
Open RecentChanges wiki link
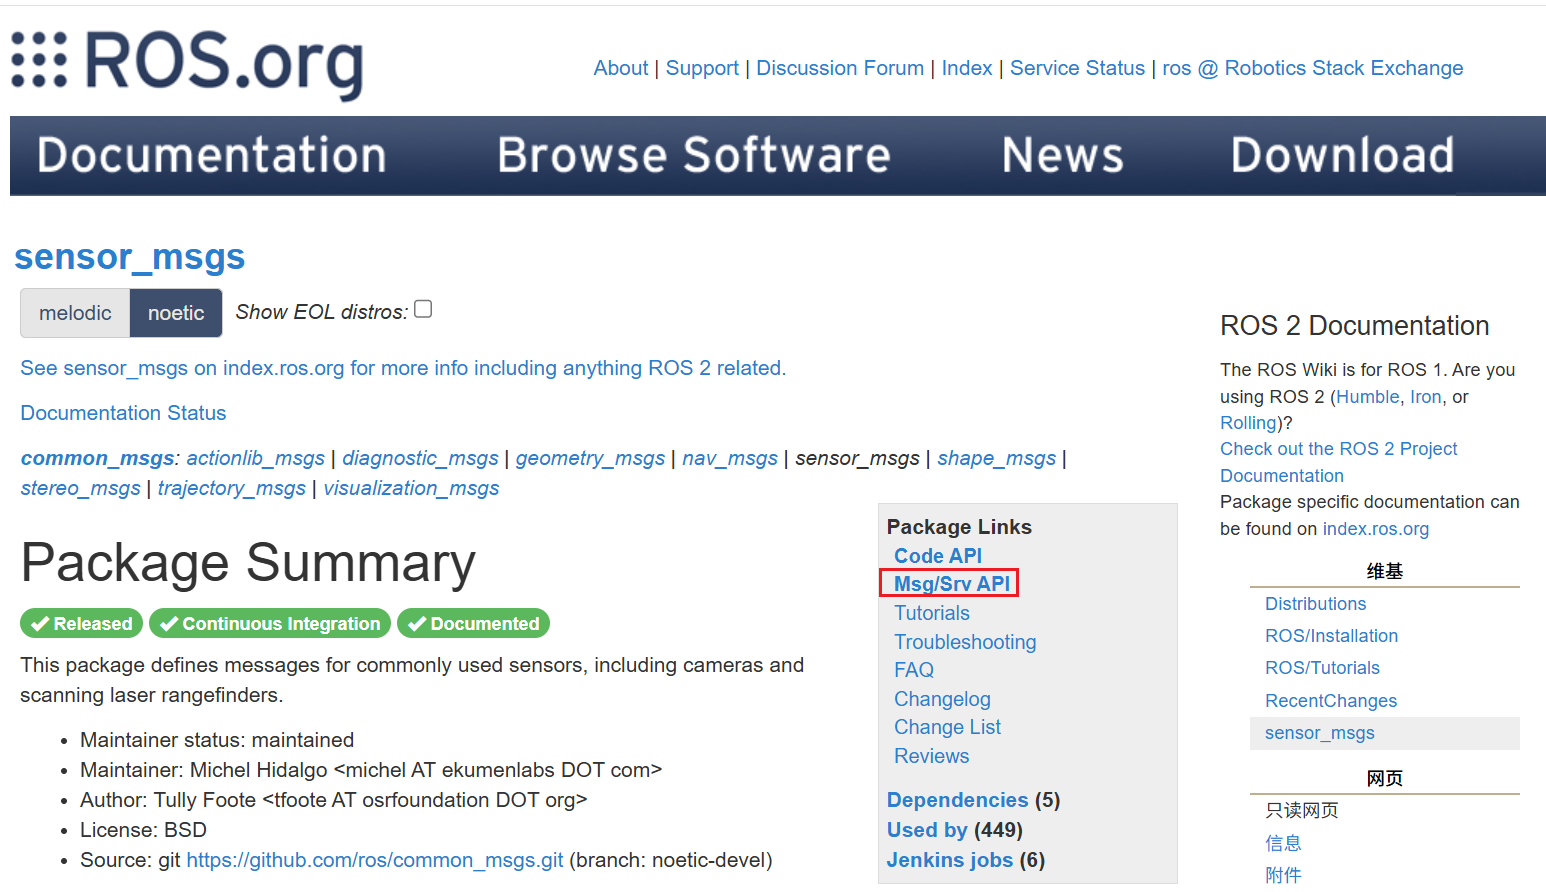click(x=1331, y=701)
